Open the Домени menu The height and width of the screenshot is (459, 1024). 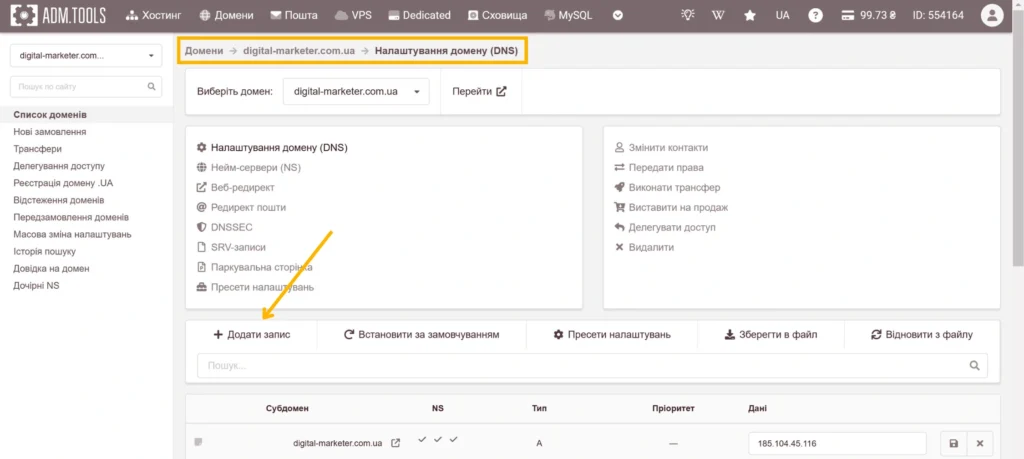coord(226,15)
